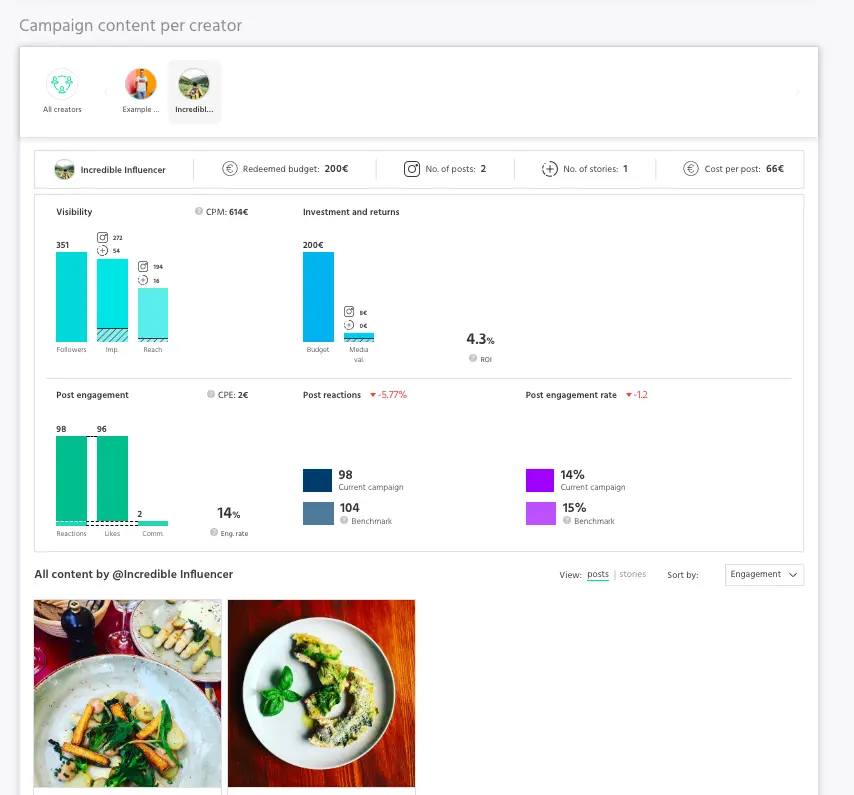Select the Incredible Influencer avatar tab

(194, 84)
